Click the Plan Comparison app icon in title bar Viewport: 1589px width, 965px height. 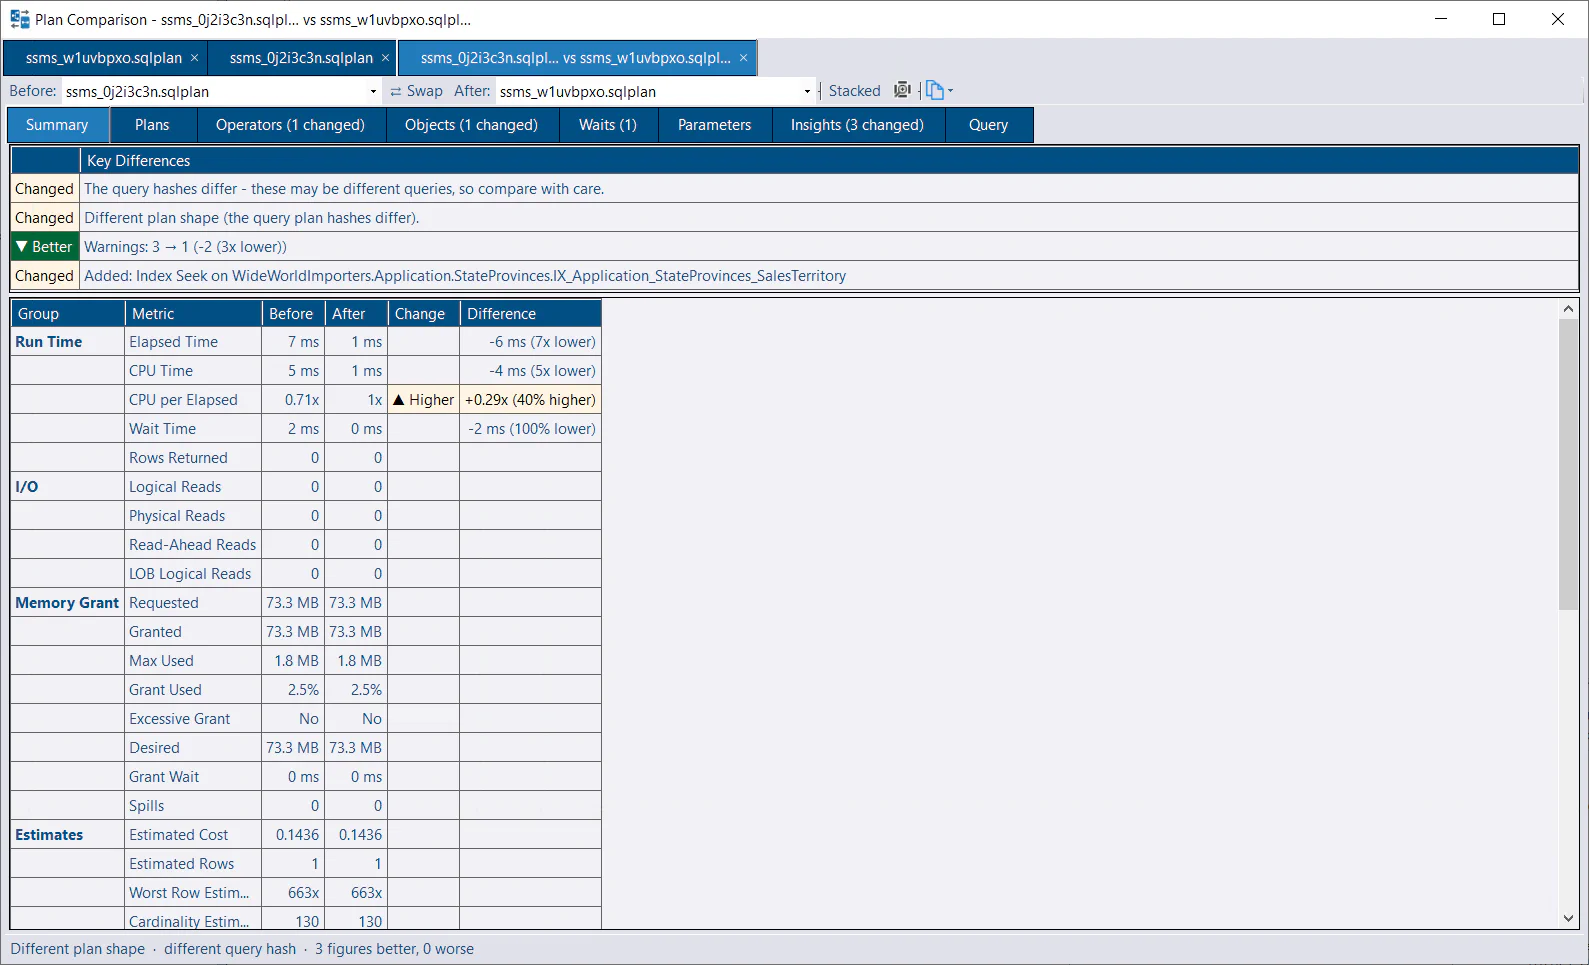tap(19, 19)
